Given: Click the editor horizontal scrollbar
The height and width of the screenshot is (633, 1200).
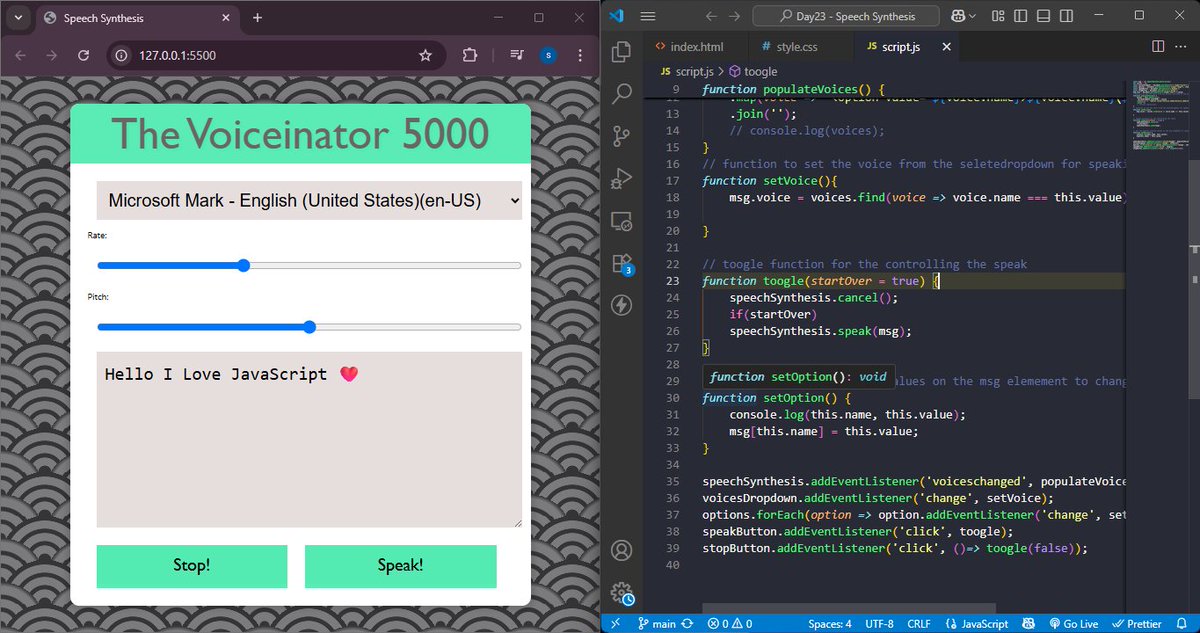Looking at the screenshot, I should tap(849, 608).
